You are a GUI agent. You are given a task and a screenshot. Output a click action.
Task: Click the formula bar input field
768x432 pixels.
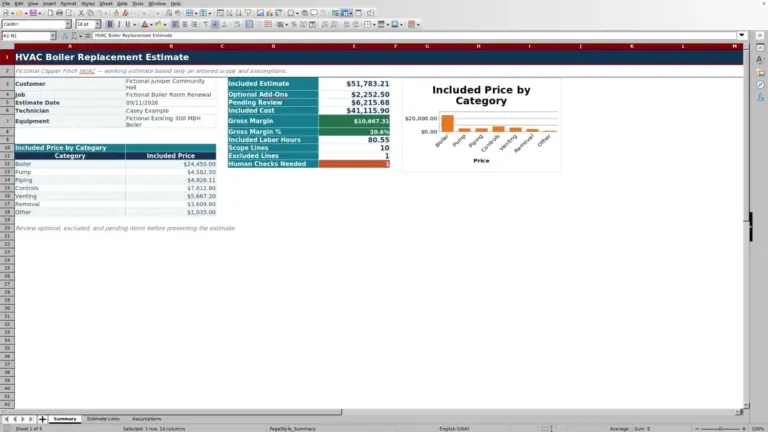pyautogui.click(x=414, y=35)
